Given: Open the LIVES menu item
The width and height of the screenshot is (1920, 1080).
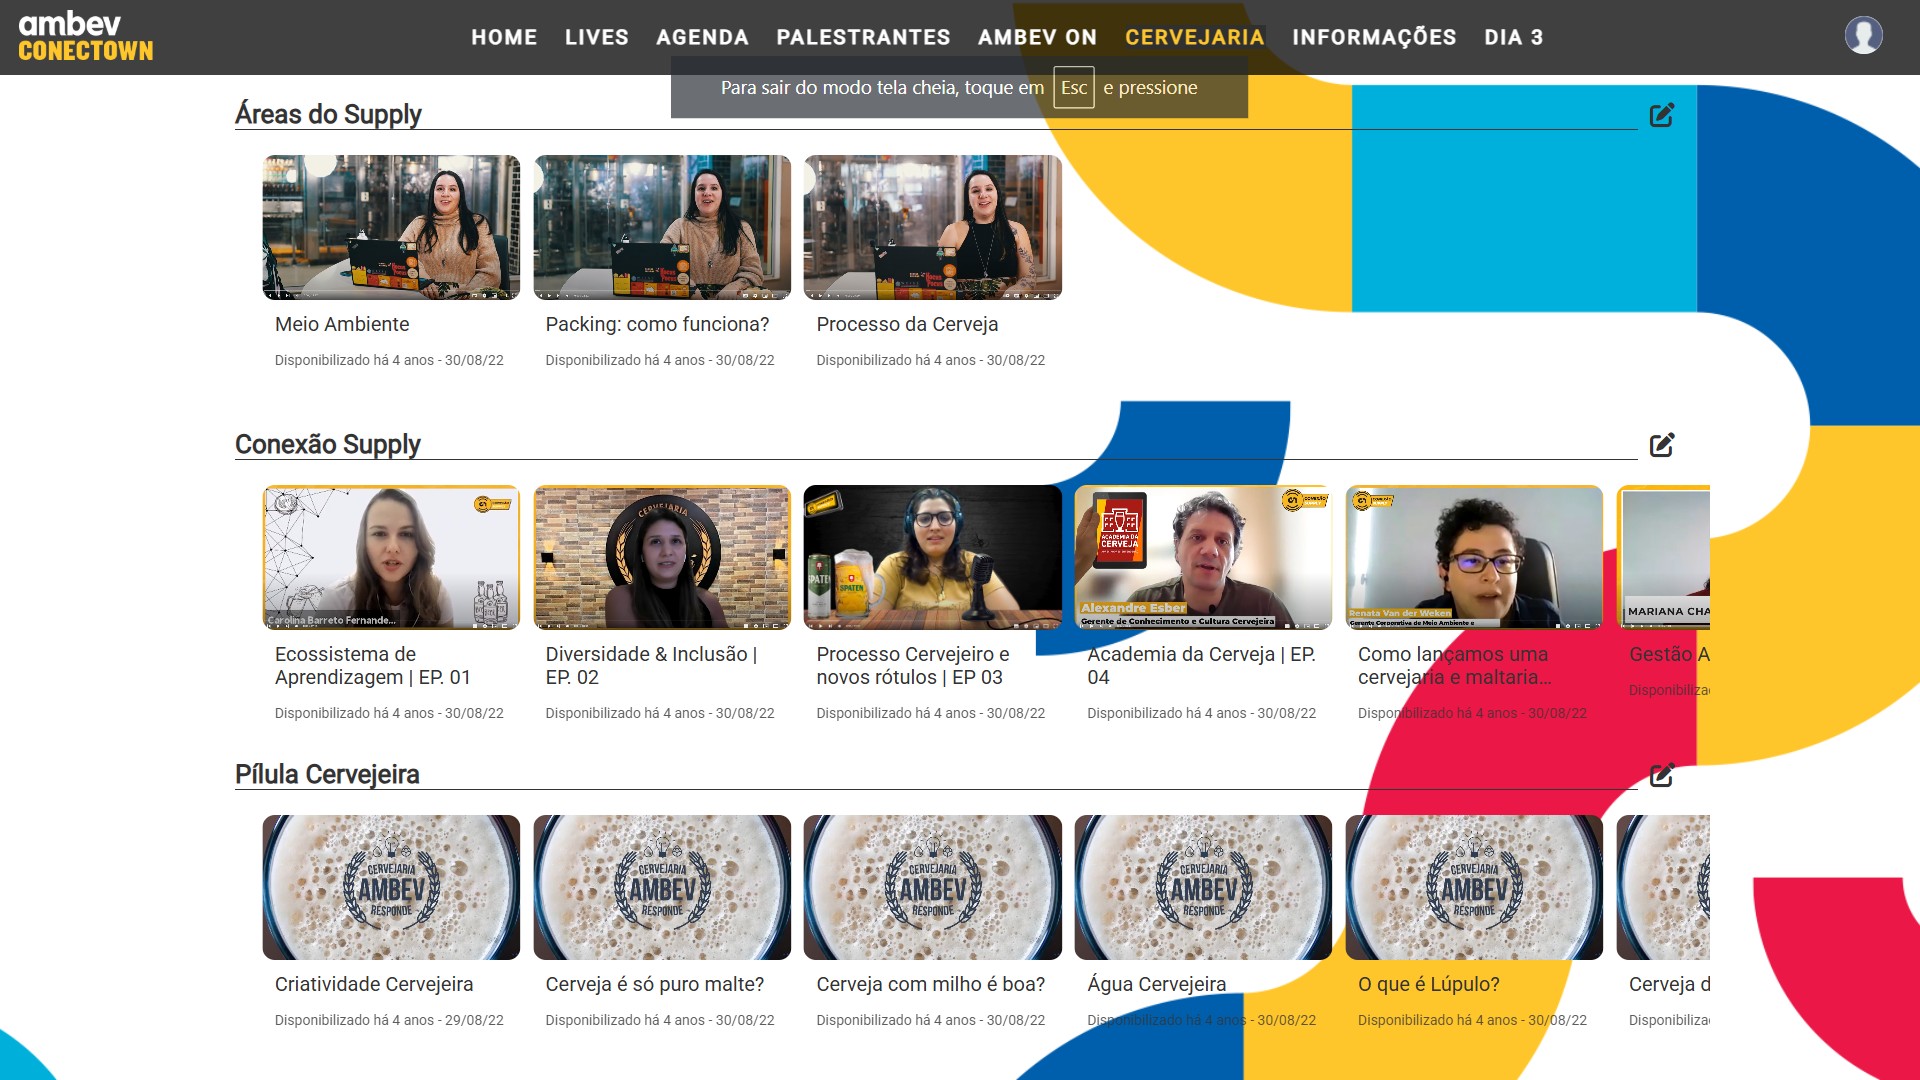Looking at the screenshot, I should 597,37.
